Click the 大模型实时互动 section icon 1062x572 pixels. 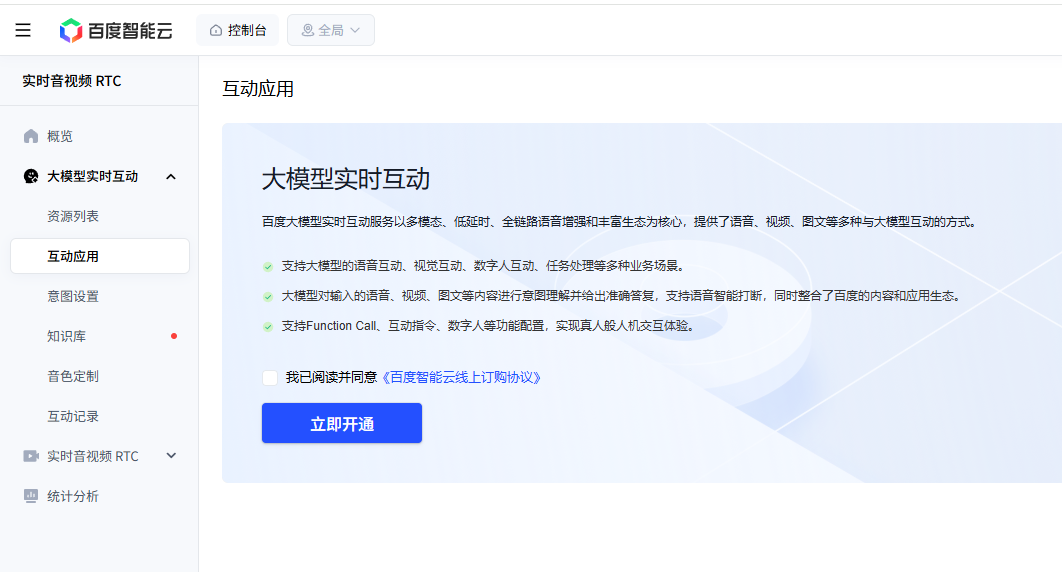(x=31, y=177)
